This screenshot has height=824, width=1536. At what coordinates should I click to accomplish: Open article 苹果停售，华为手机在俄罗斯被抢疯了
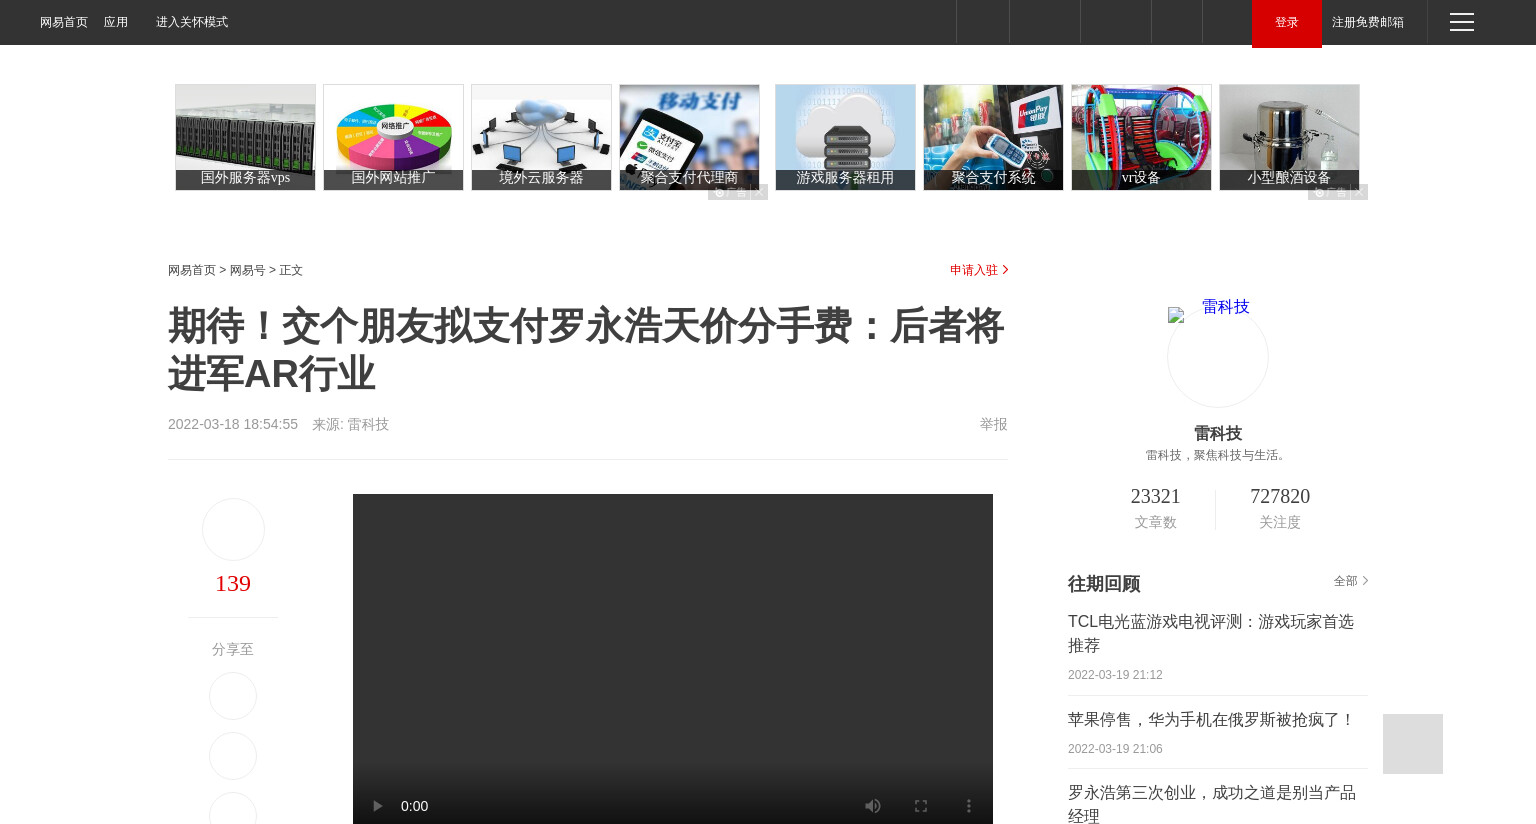[1211, 720]
